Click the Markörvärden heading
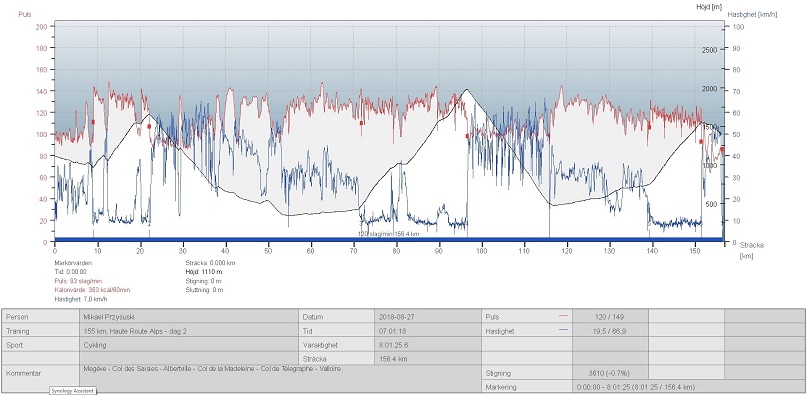 pyautogui.click(x=74, y=263)
